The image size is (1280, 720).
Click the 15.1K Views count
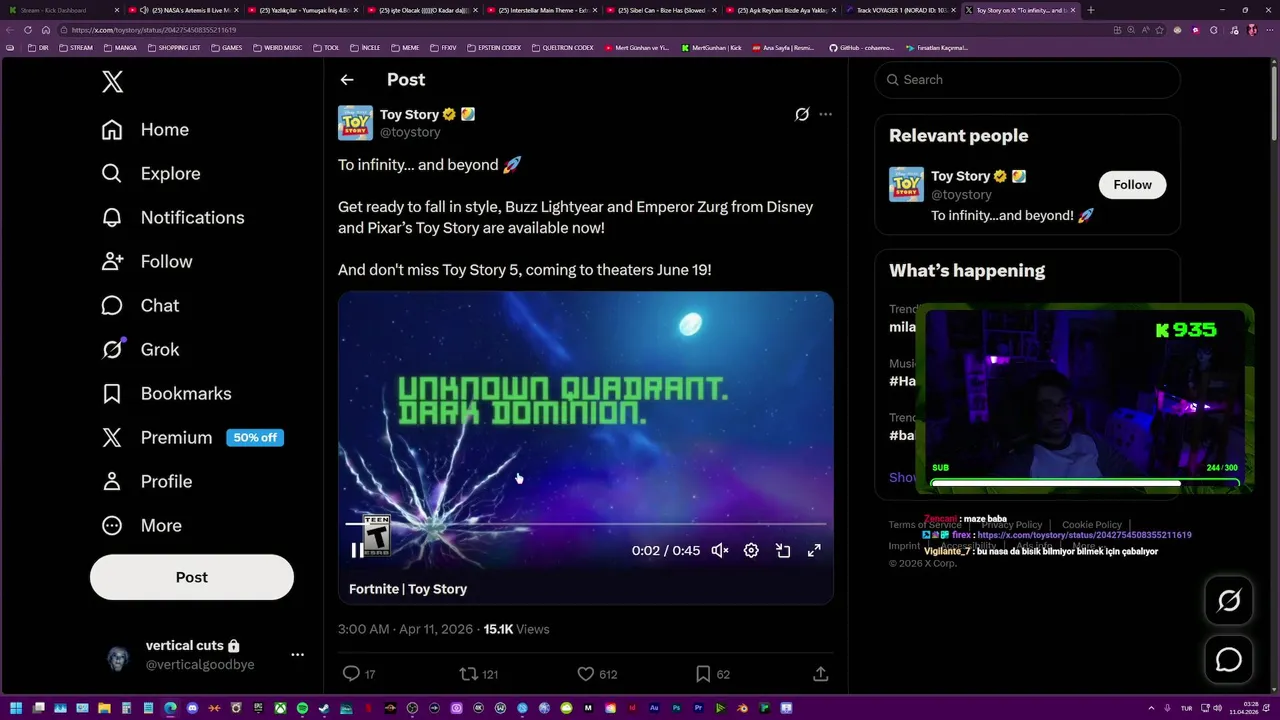tap(516, 629)
